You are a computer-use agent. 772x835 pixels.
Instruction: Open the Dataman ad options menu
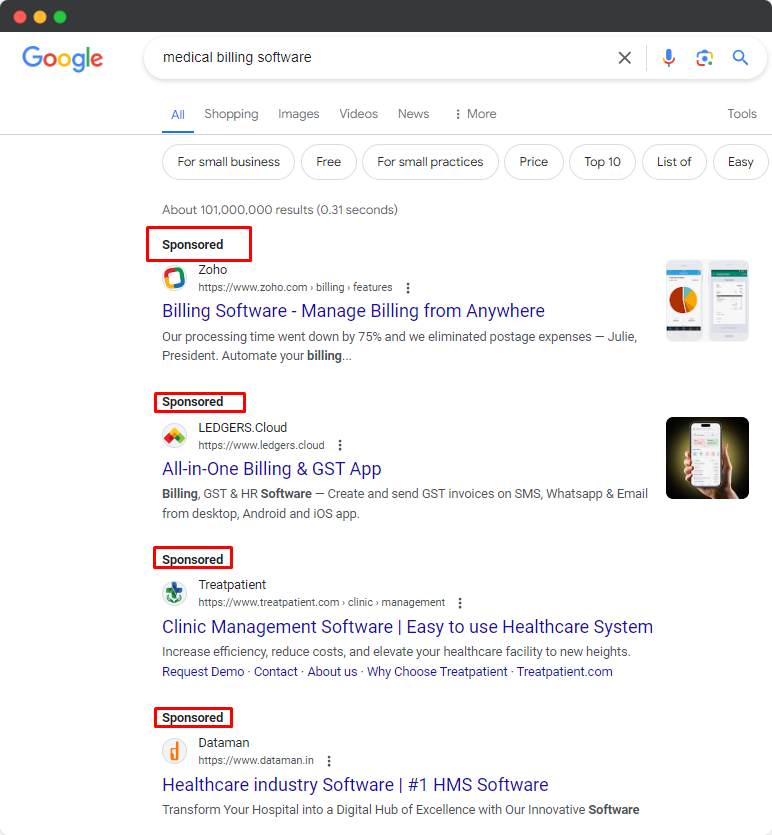coord(329,761)
